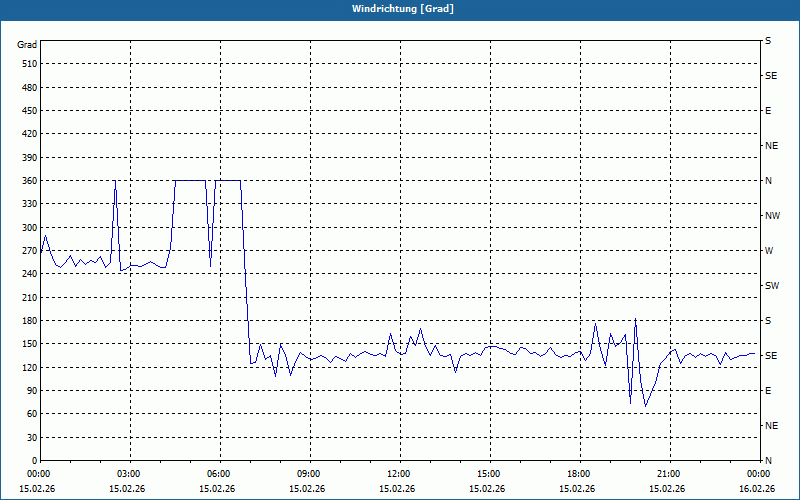Select the 60 degree axis label
Viewport: 800px width, 500px height.
[x=31, y=414]
